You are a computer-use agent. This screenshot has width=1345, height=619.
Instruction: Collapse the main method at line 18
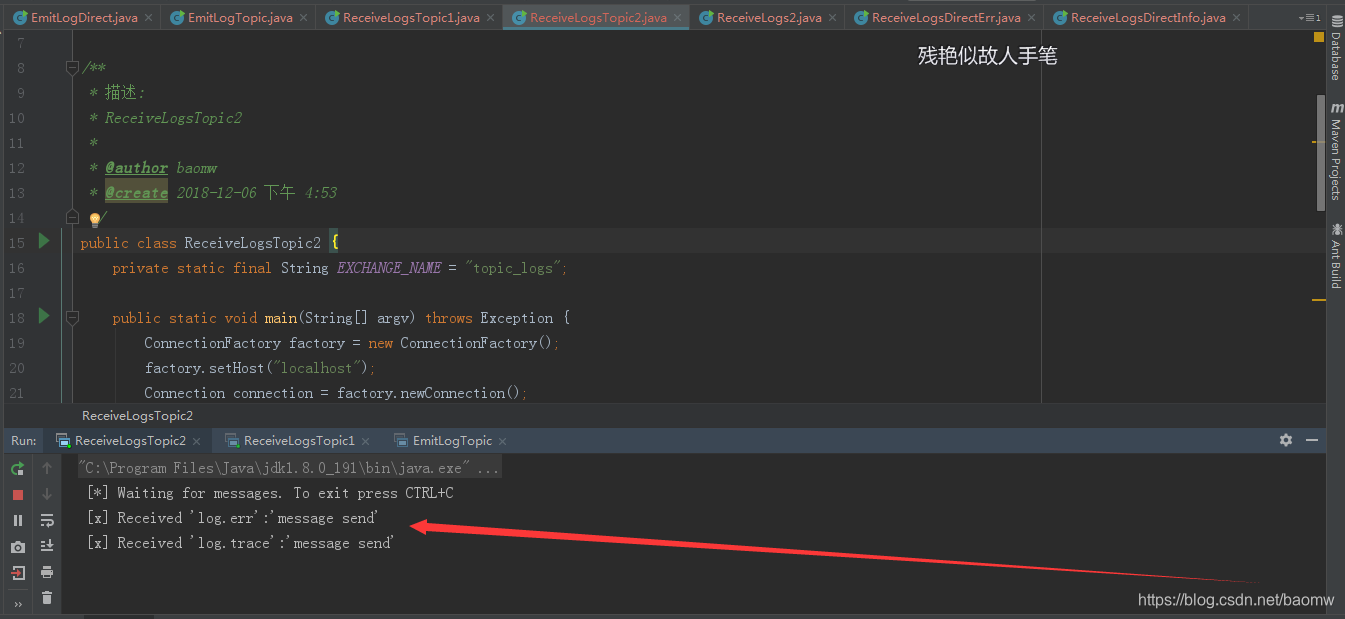[x=72, y=317]
